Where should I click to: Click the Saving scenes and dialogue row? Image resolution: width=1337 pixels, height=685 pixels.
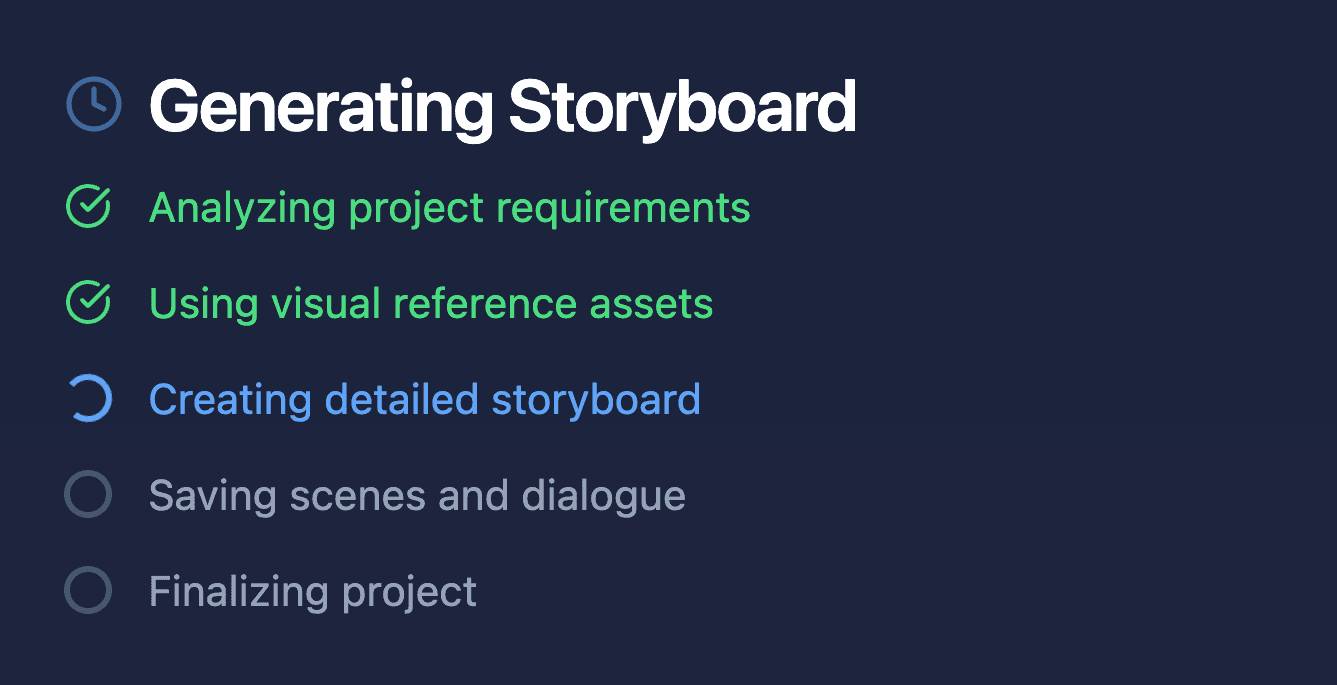[x=417, y=494]
